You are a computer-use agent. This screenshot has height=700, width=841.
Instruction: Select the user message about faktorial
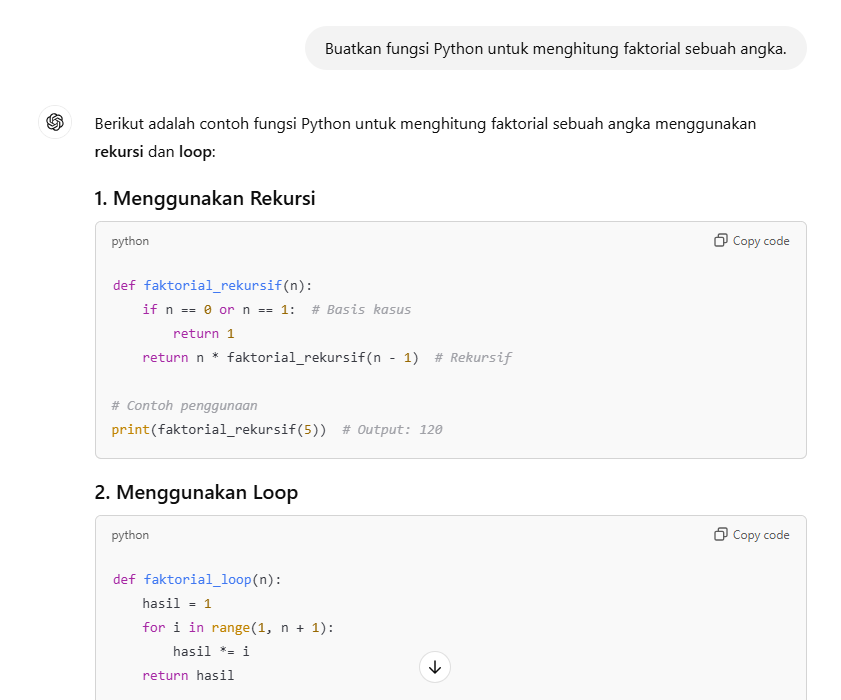point(556,49)
